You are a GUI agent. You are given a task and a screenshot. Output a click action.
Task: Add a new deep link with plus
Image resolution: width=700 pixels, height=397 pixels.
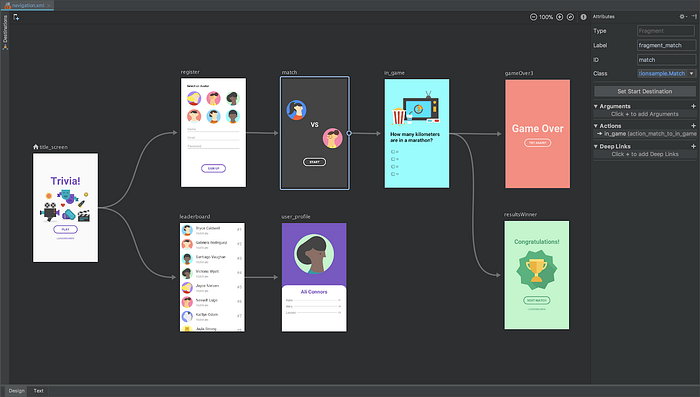coord(693,146)
